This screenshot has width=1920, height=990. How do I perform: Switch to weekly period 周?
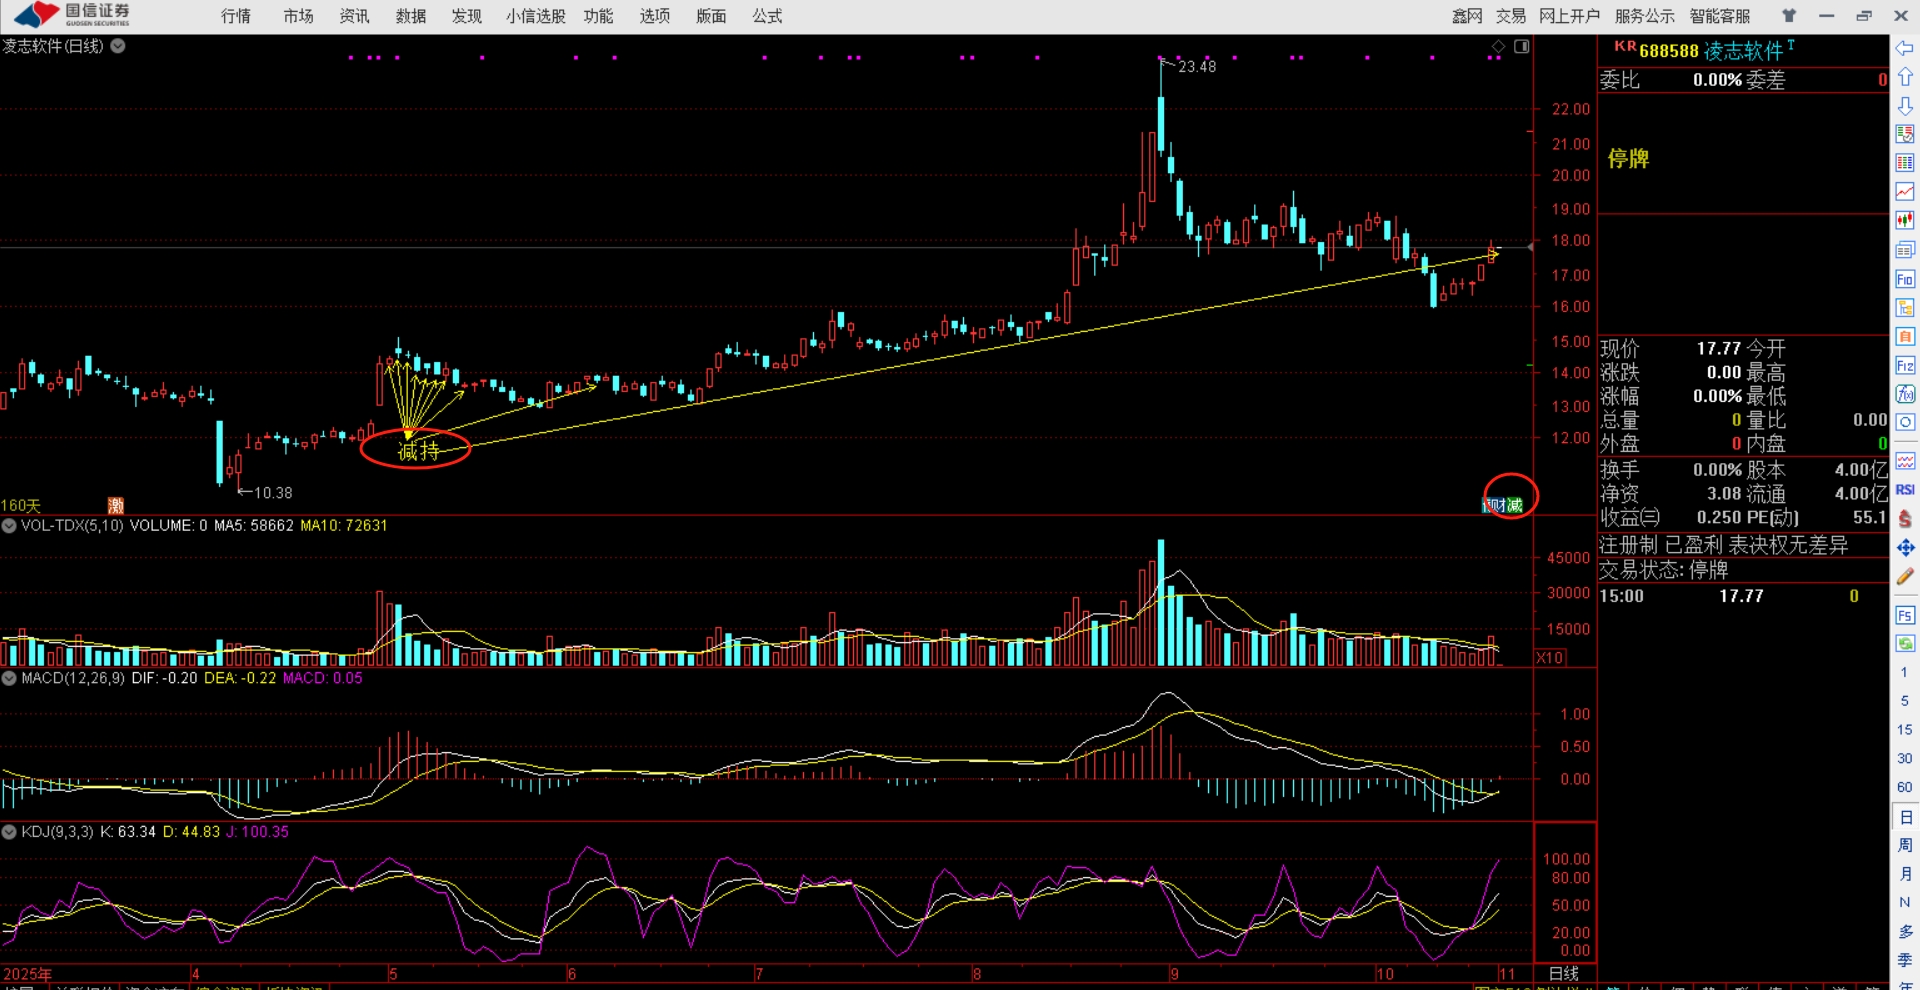pyautogui.click(x=1905, y=846)
